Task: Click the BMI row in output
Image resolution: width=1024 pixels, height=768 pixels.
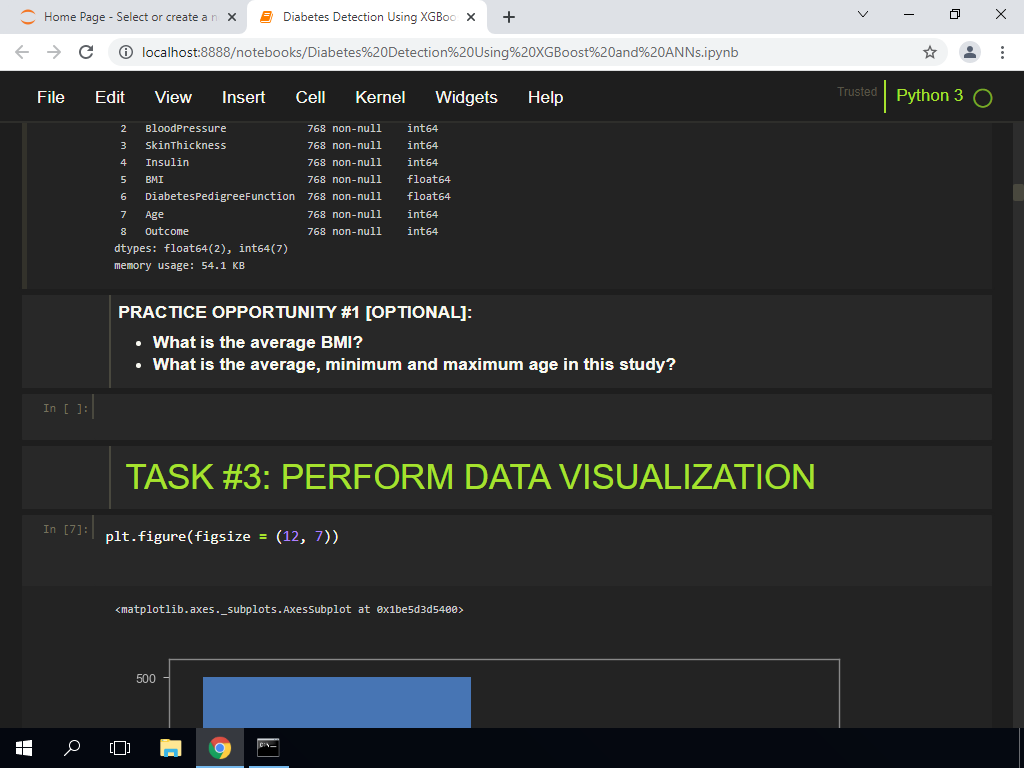Action: [x=285, y=180]
